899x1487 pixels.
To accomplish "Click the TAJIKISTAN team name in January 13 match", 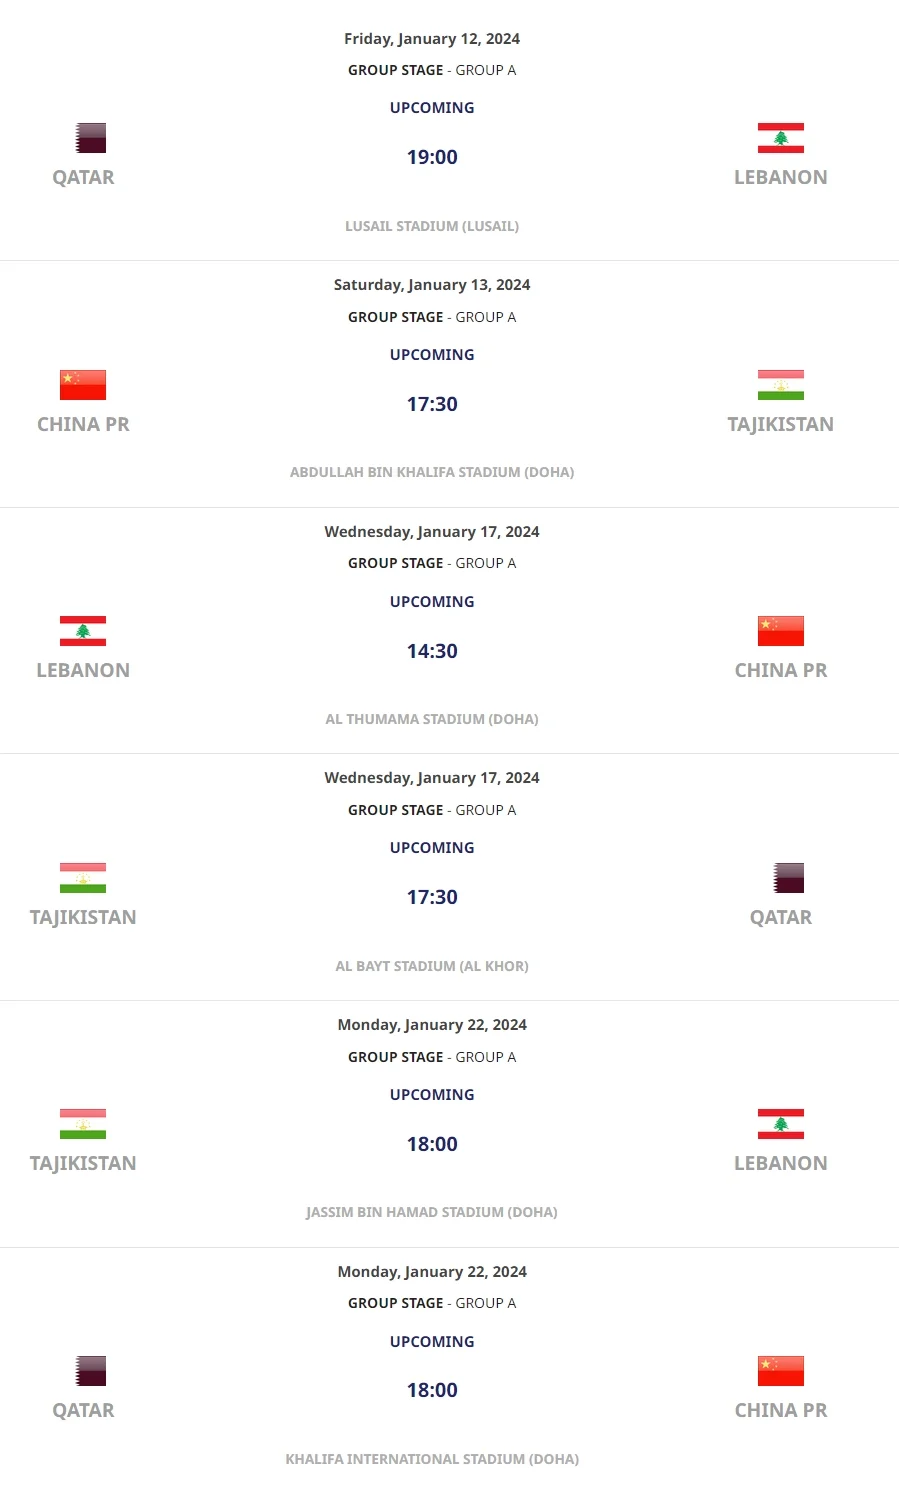I will click(x=780, y=424).
